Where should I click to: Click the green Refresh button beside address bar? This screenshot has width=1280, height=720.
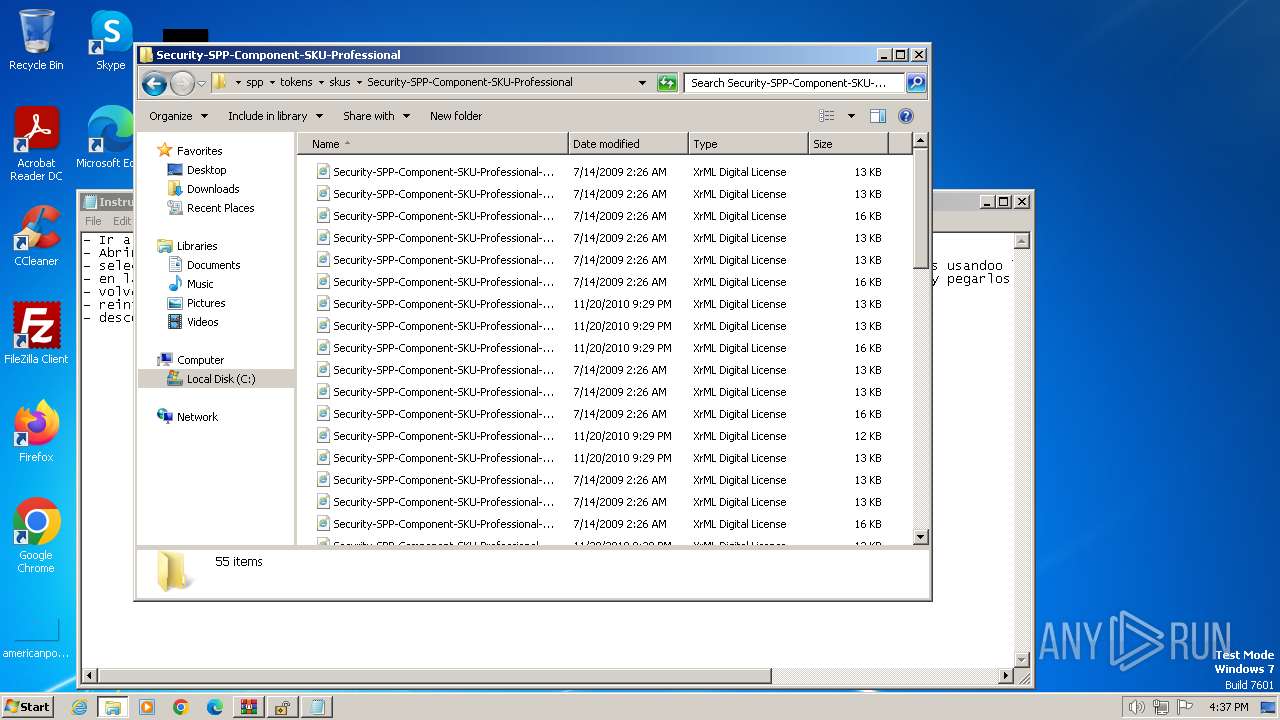tap(667, 83)
